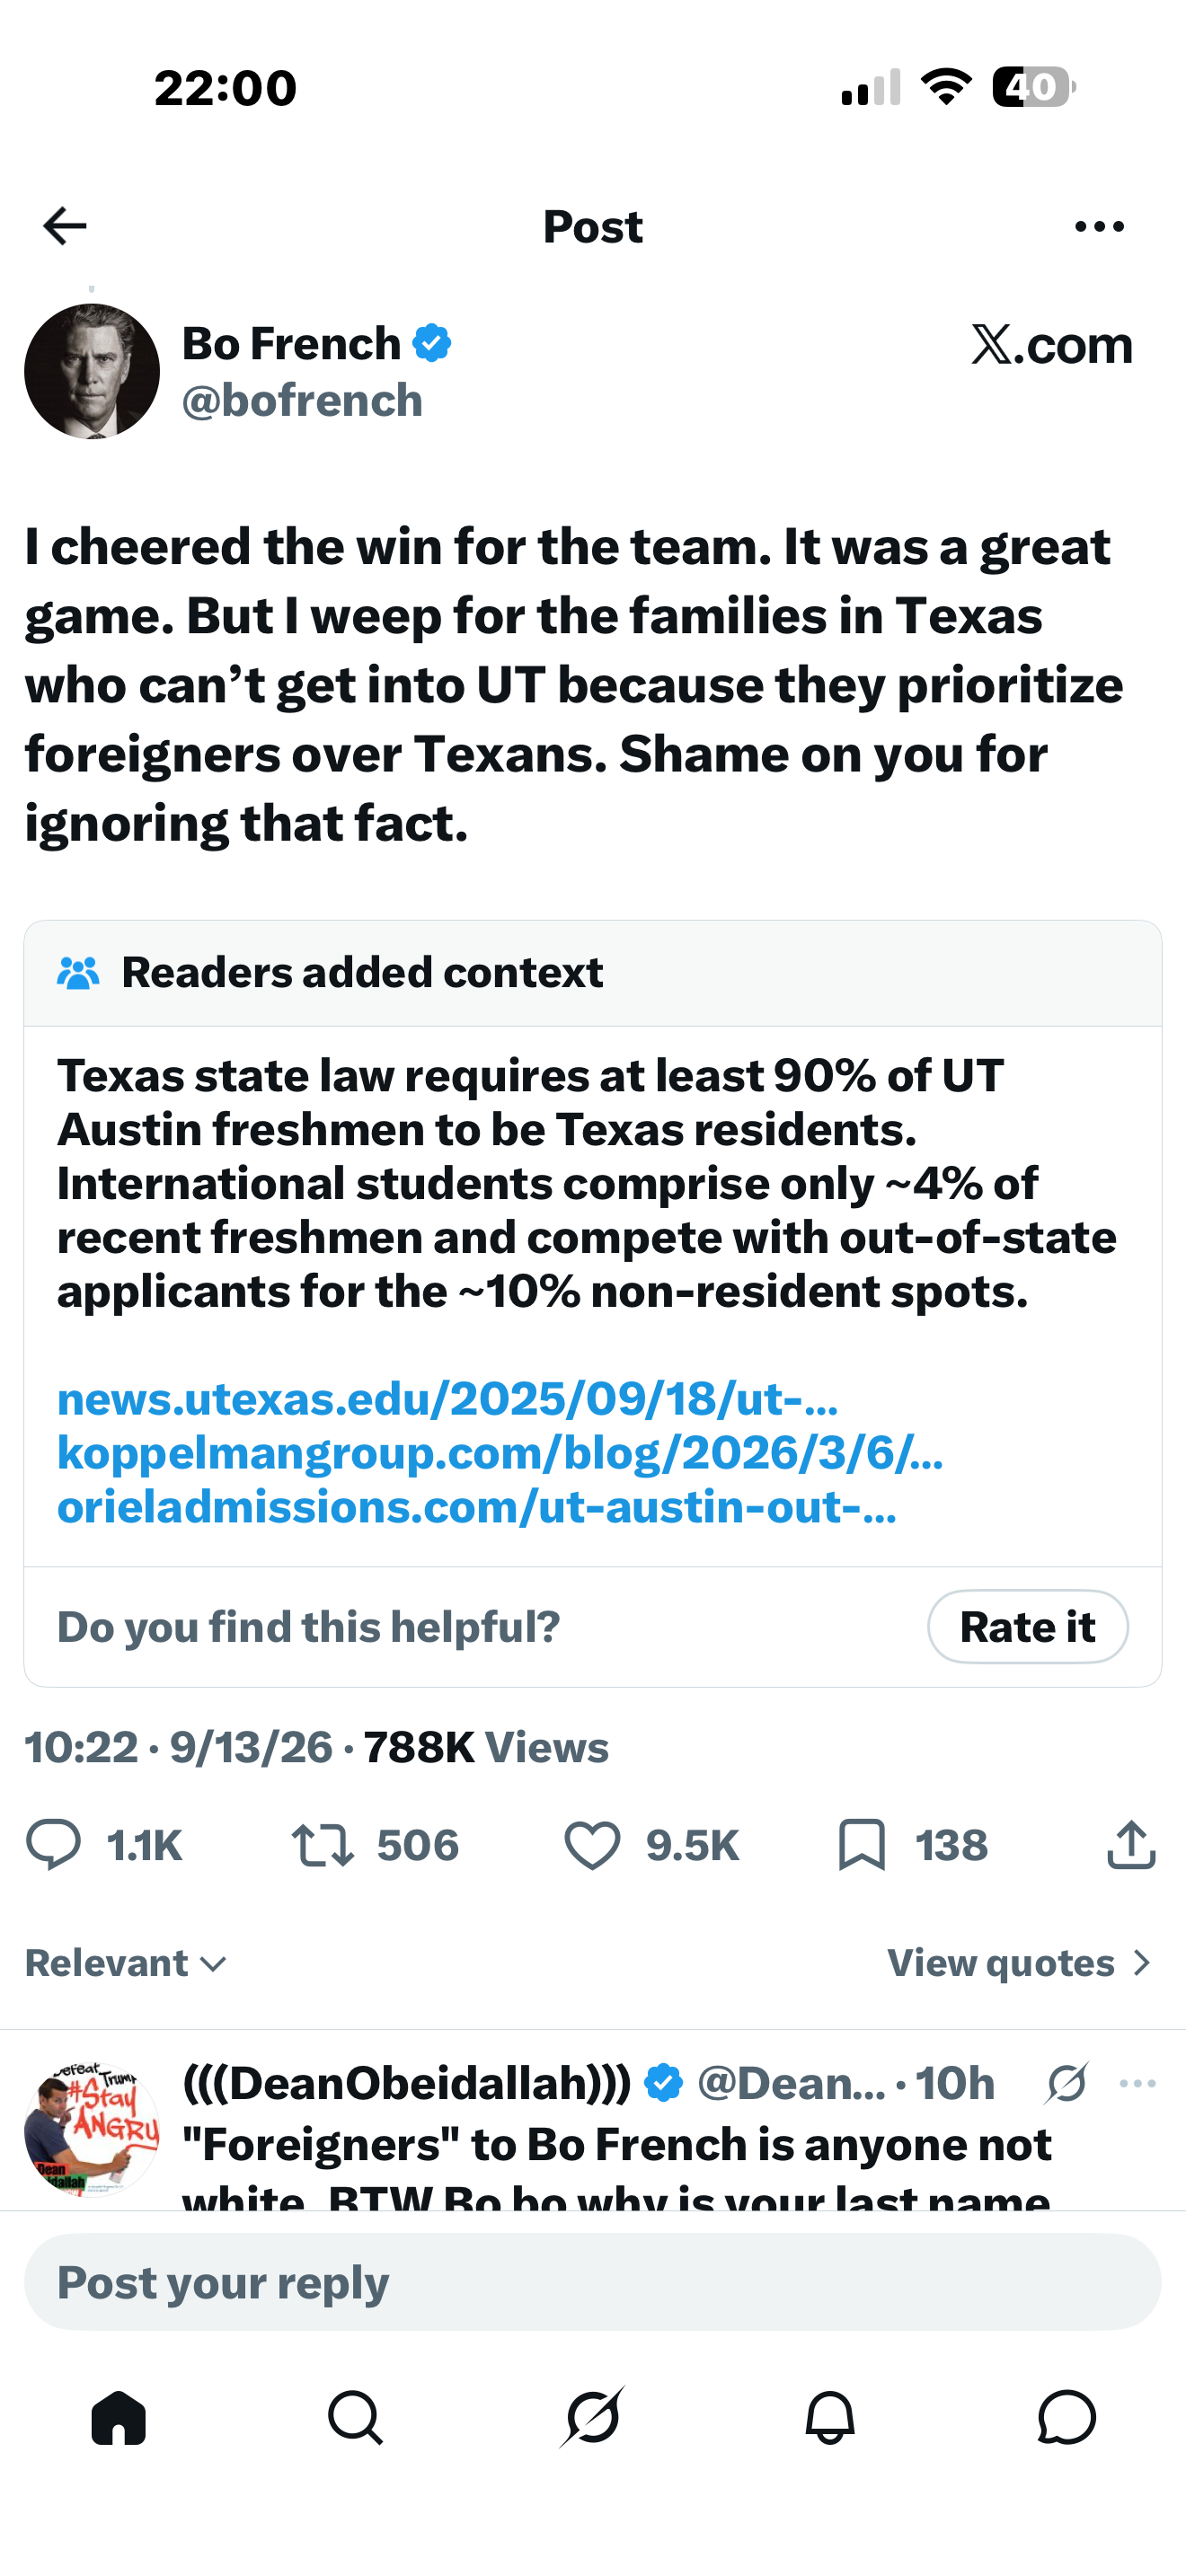Repost using the retweet arrows icon
This screenshot has width=1186, height=2576.
[322, 1845]
